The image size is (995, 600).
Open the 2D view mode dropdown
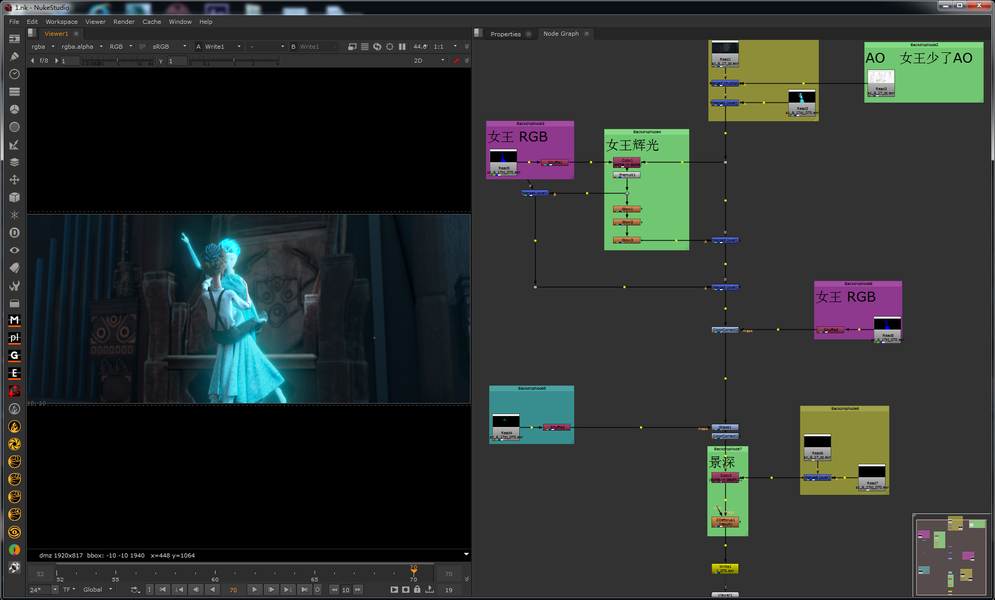[429, 60]
